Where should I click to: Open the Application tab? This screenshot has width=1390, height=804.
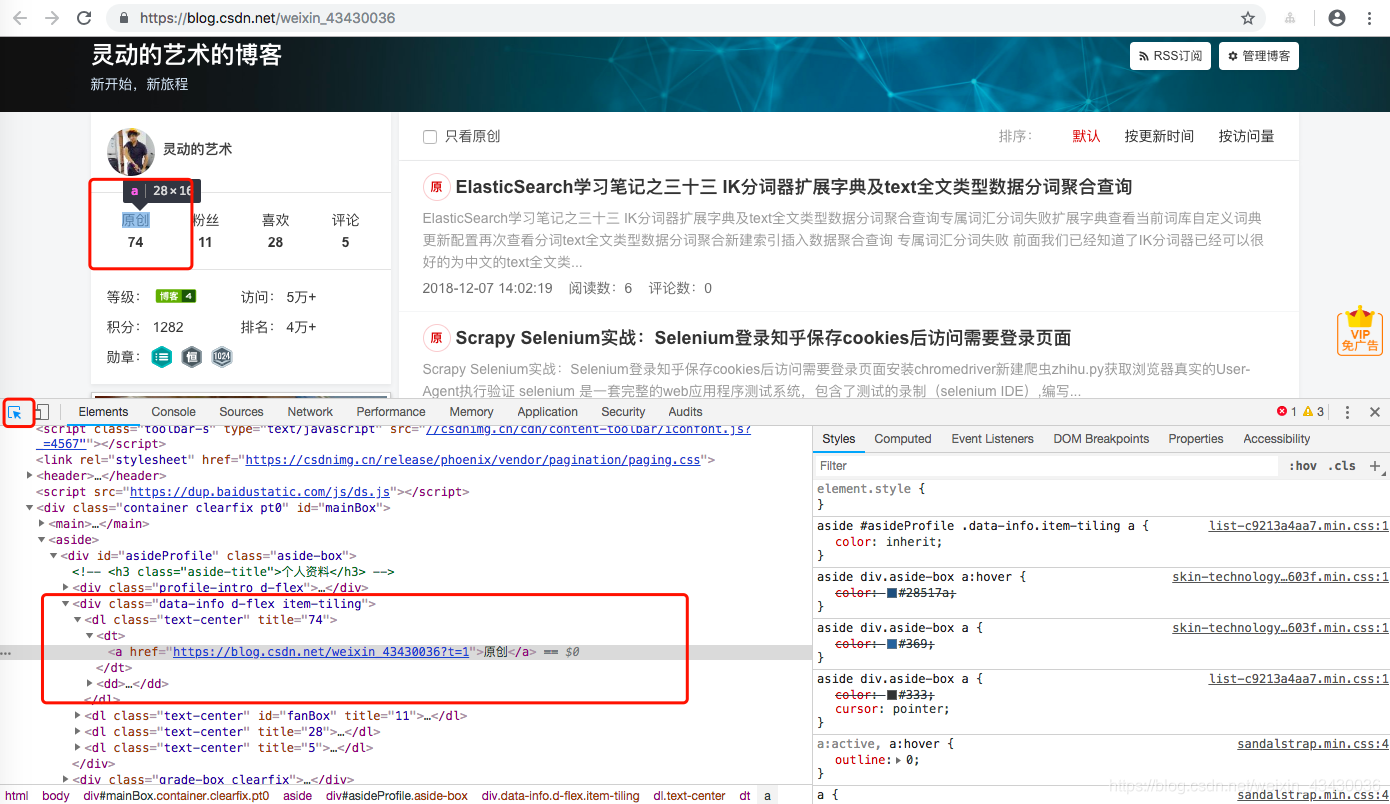click(548, 412)
